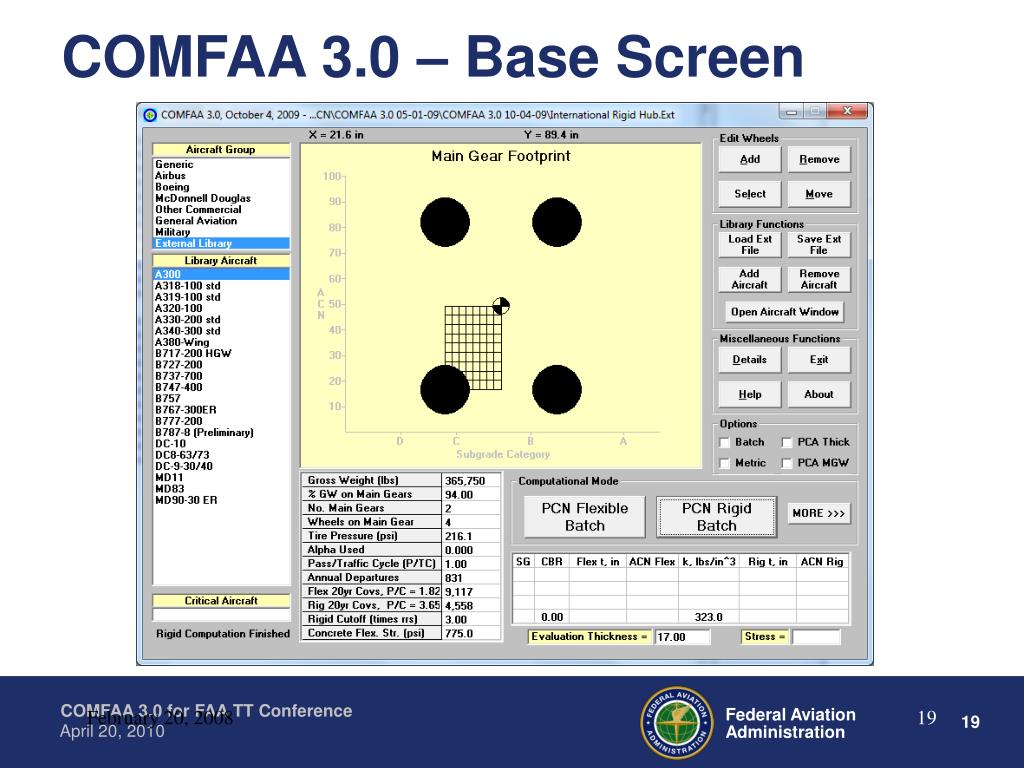Edit % GW on Main Gears value 94.00
This screenshot has width=1024, height=768.
click(472, 494)
